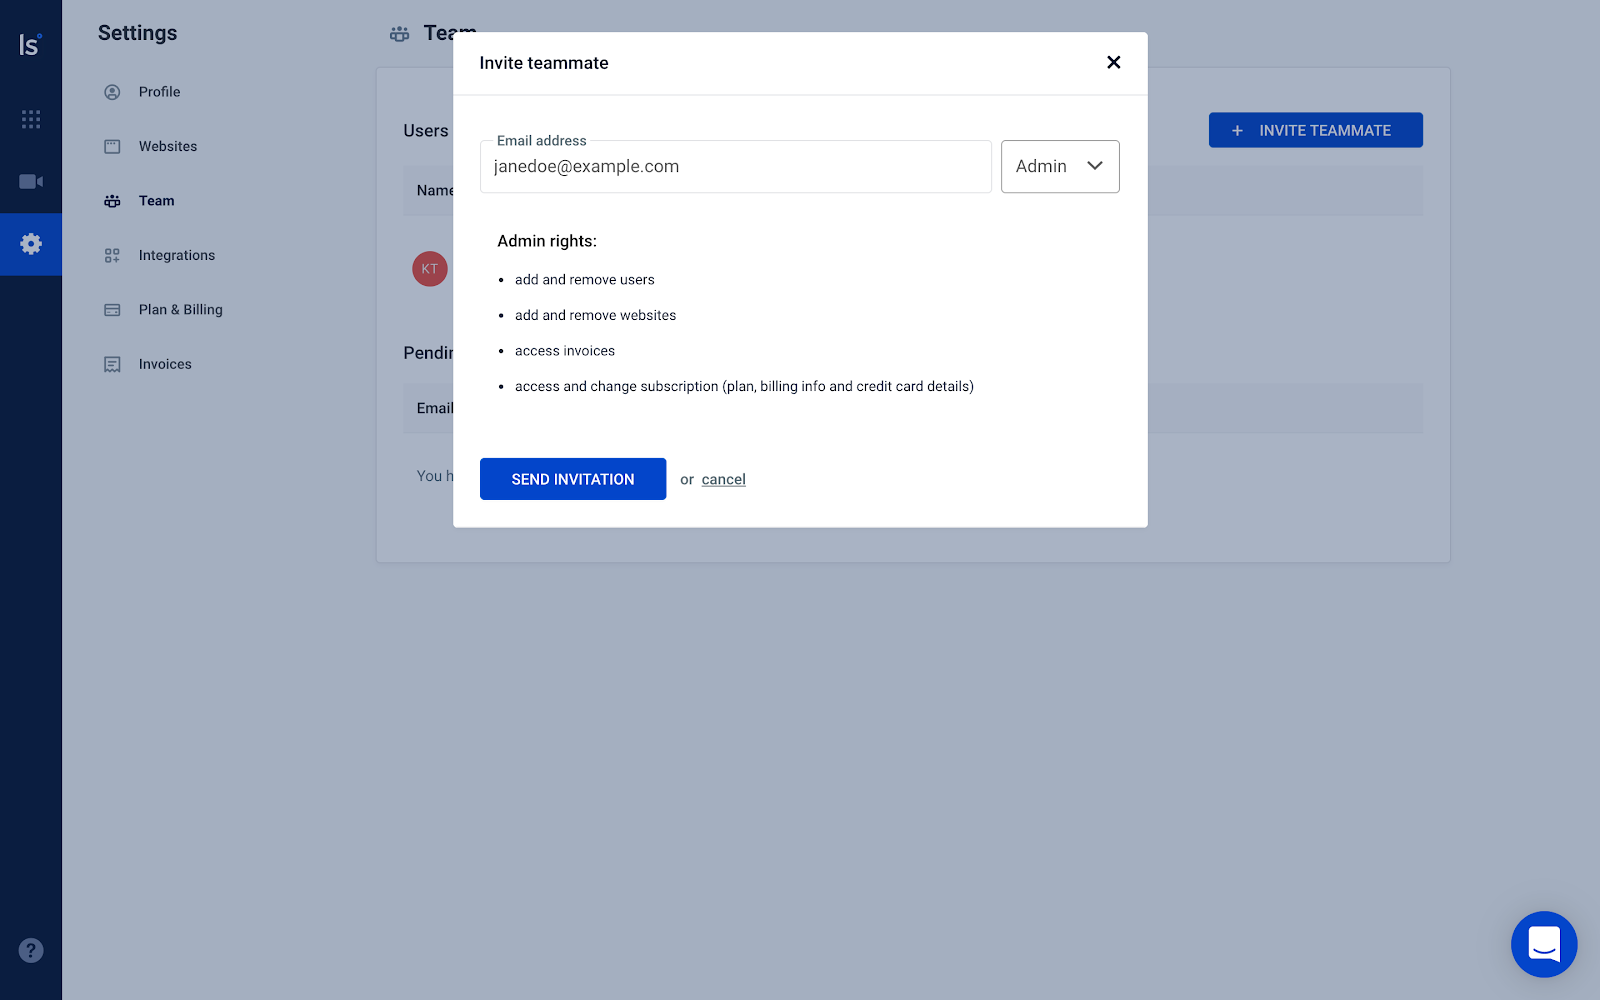Click the settings gear icon in sidebar
The height and width of the screenshot is (1000, 1600).
[31, 244]
